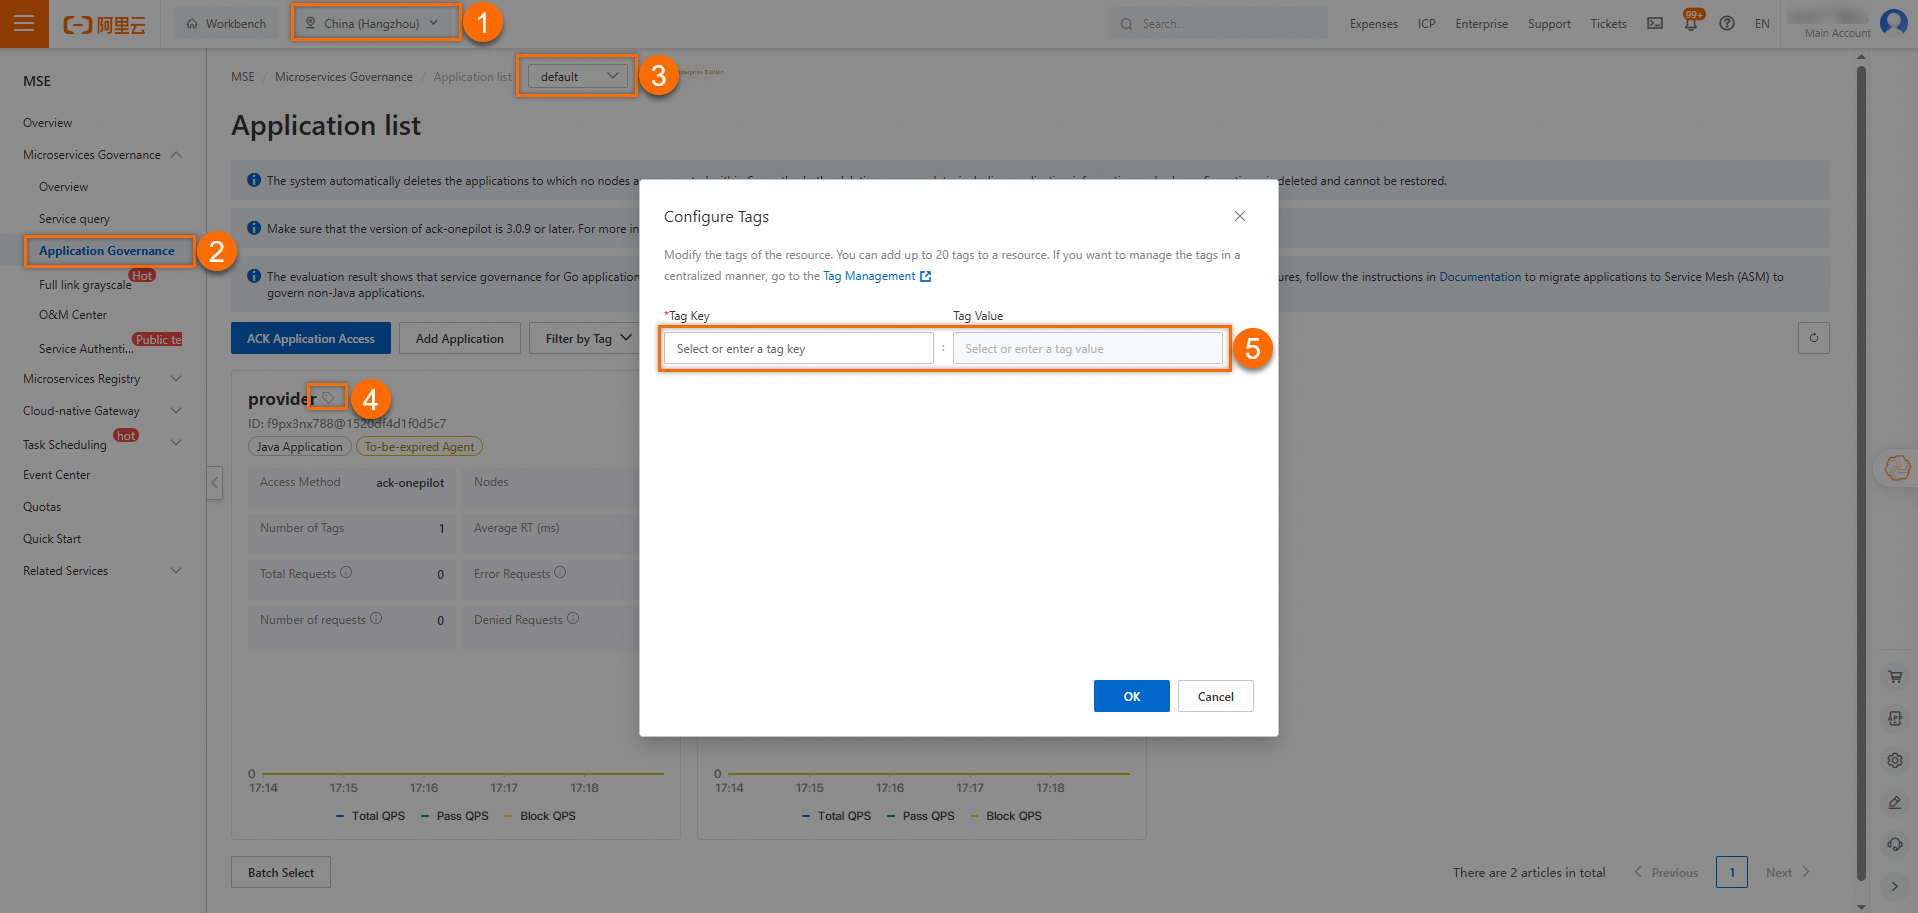Show info for Error Requests
The width and height of the screenshot is (1918, 913).
tap(560, 573)
